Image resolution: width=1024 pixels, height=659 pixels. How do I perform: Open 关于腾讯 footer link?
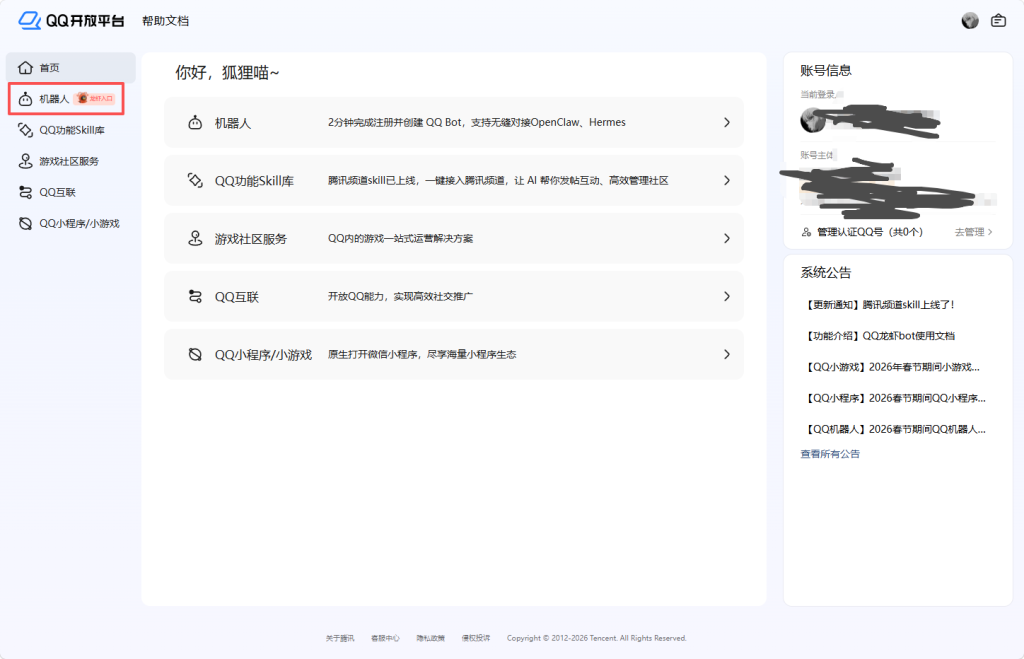pyautogui.click(x=340, y=638)
